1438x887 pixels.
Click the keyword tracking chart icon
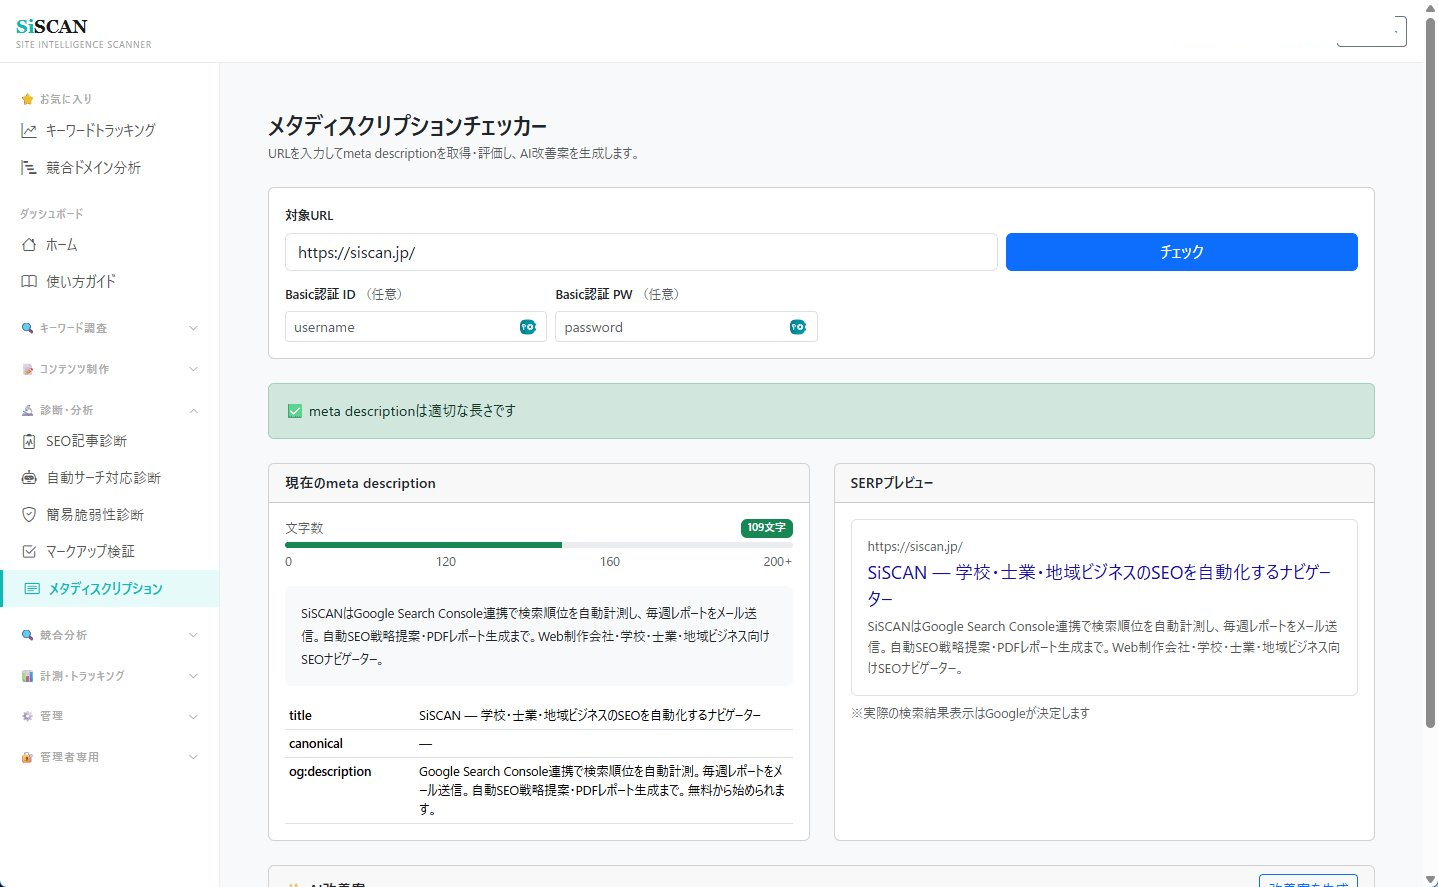click(29, 131)
